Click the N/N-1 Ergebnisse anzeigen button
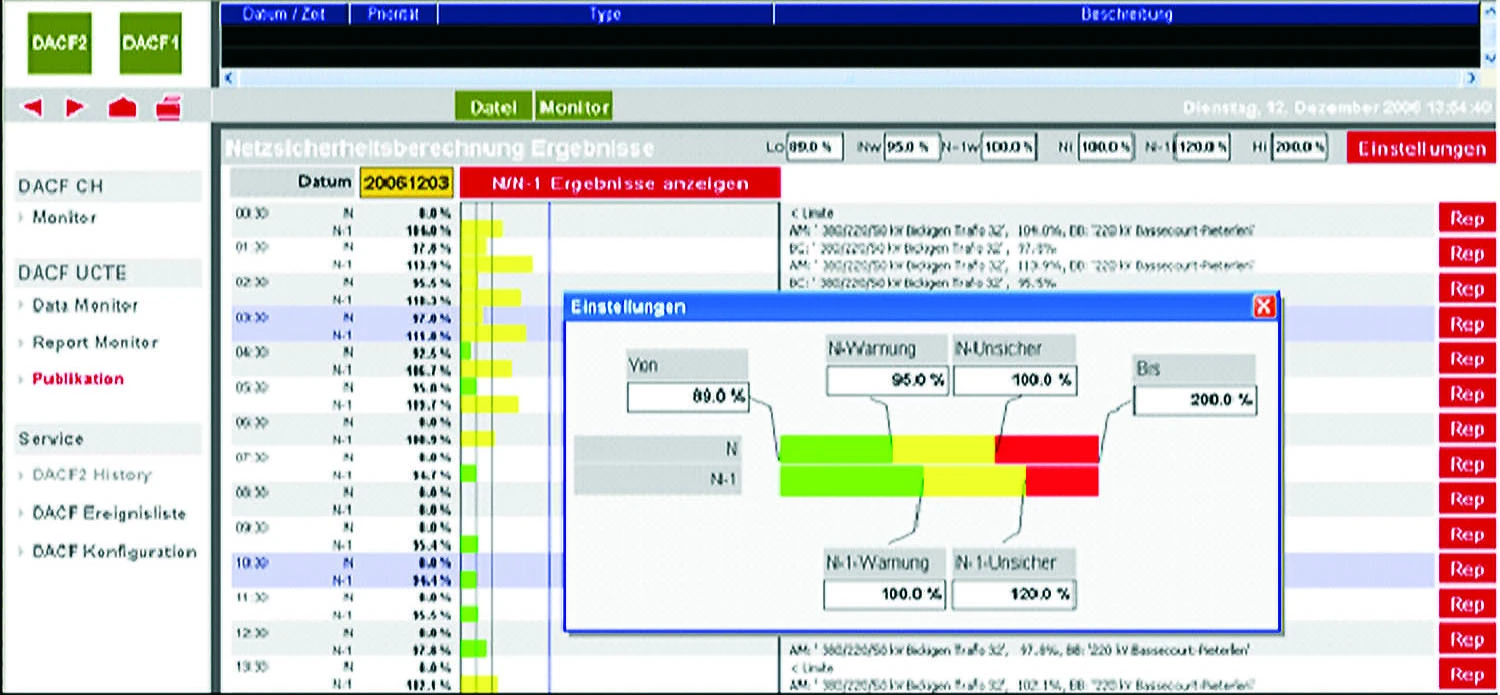 (x=619, y=183)
